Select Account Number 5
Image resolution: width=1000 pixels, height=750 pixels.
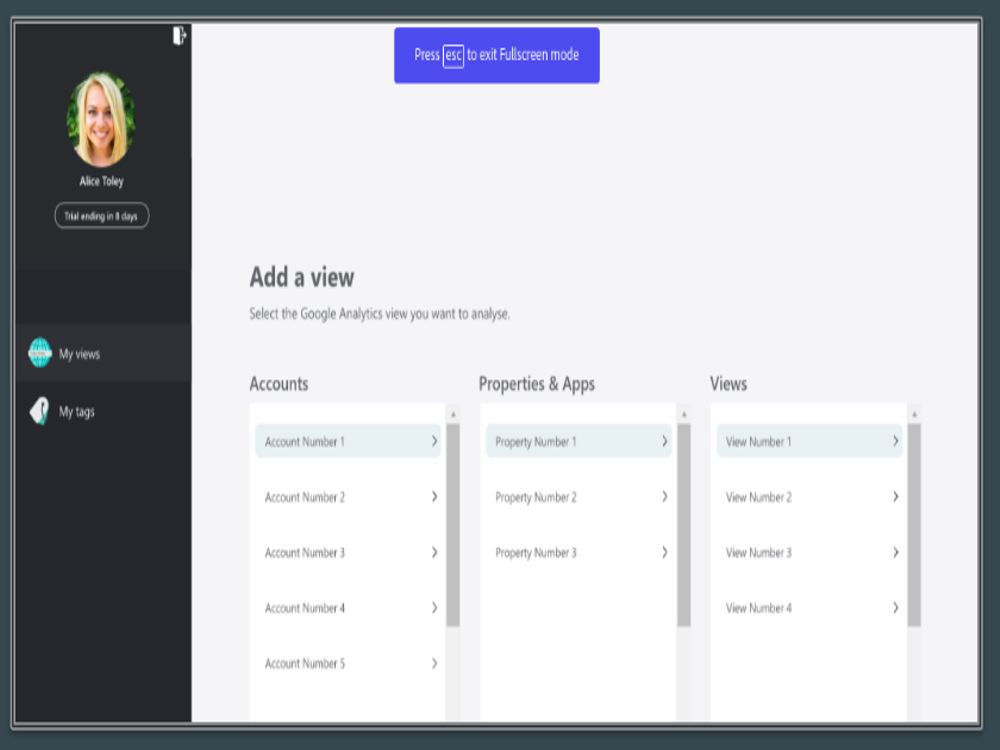tap(348, 663)
